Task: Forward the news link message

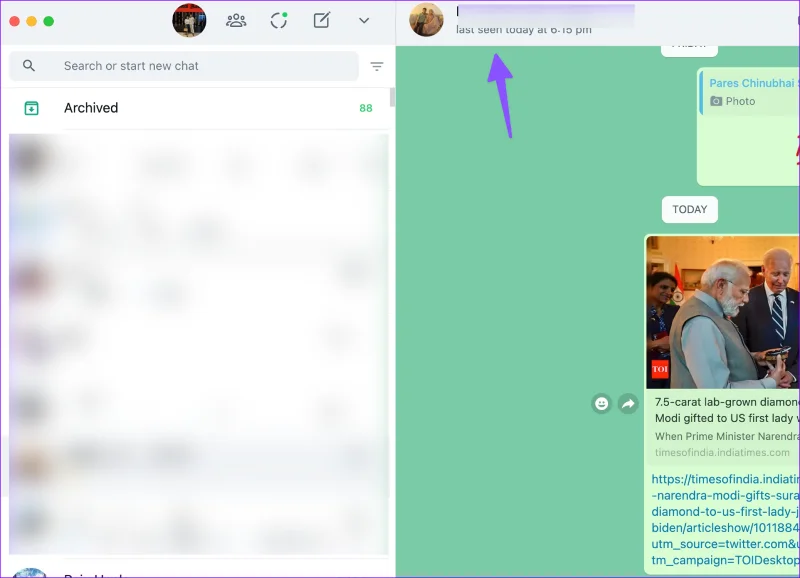Action: (x=628, y=404)
